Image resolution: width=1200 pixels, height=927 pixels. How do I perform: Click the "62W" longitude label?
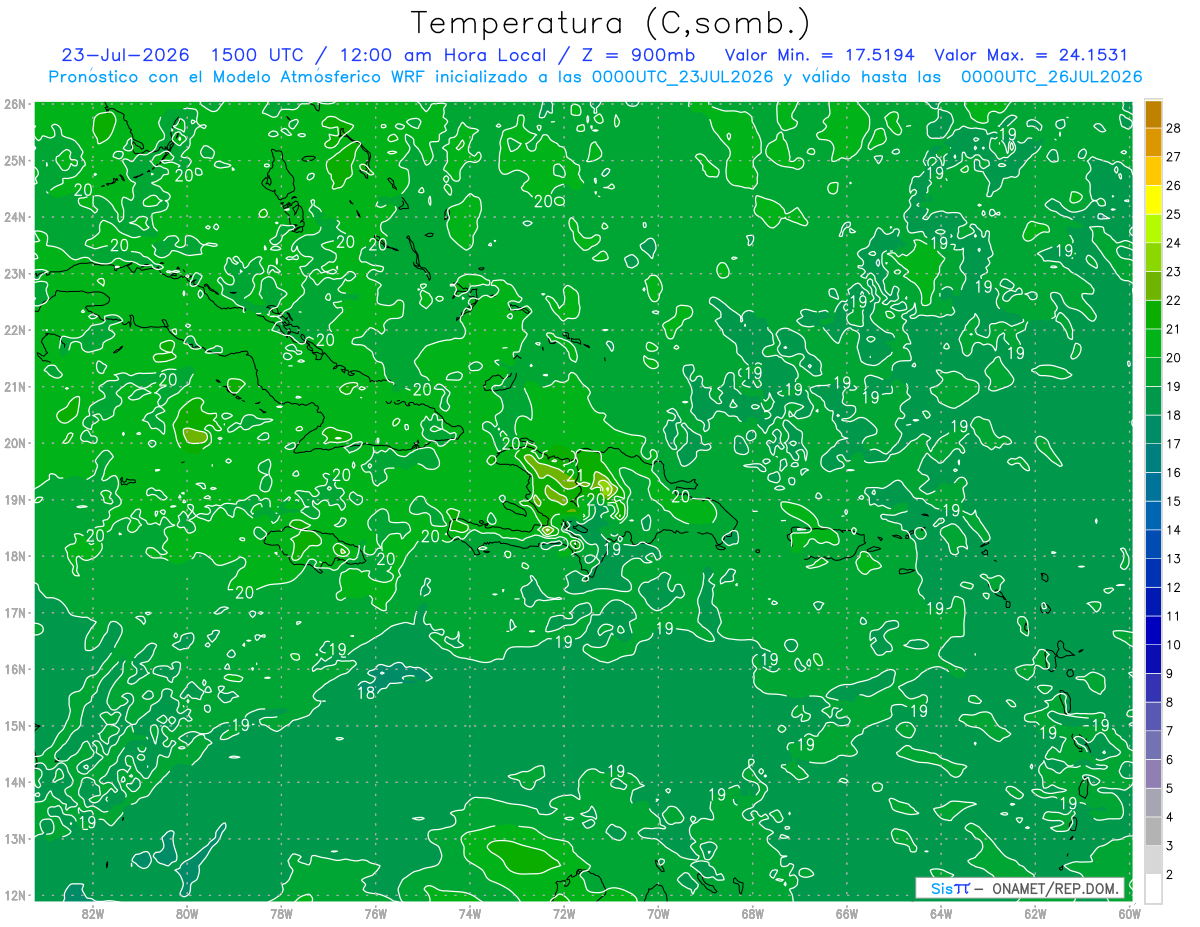1035,913
